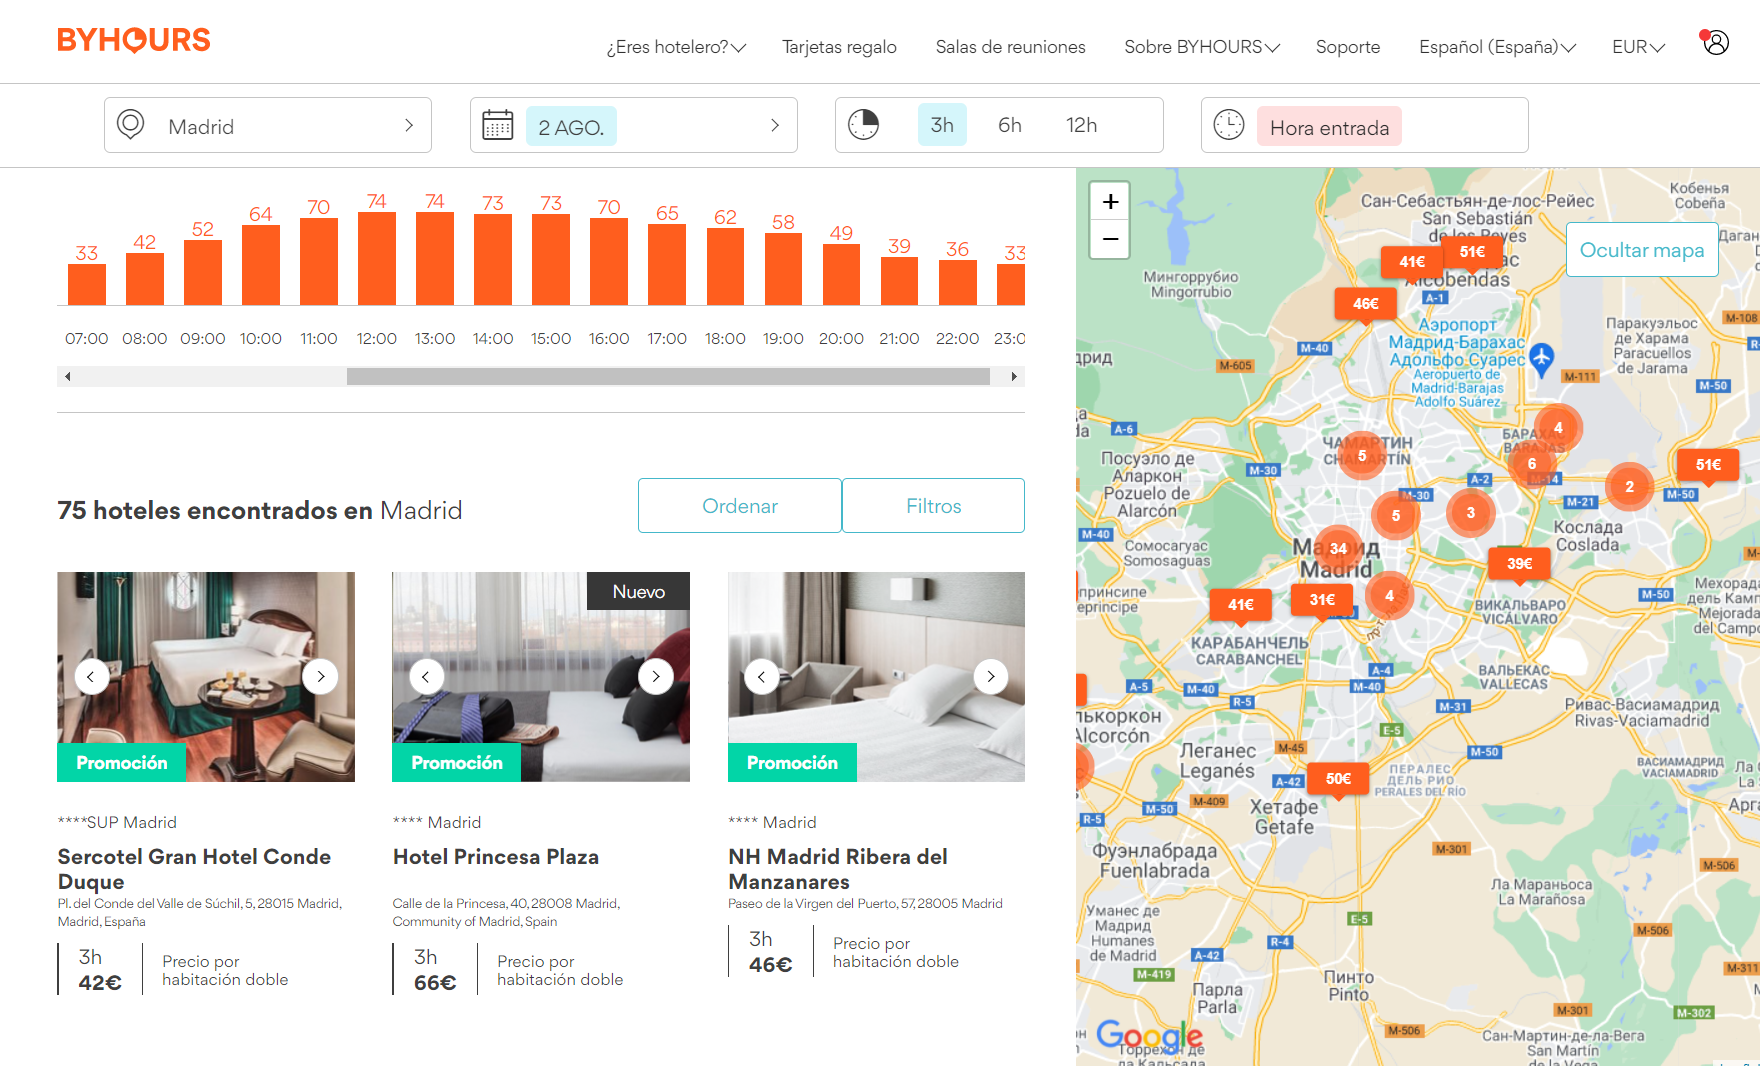This screenshot has width=1760, height=1066.
Task: Show previous photo of NH Madrid Ribera
Action: [x=762, y=677]
